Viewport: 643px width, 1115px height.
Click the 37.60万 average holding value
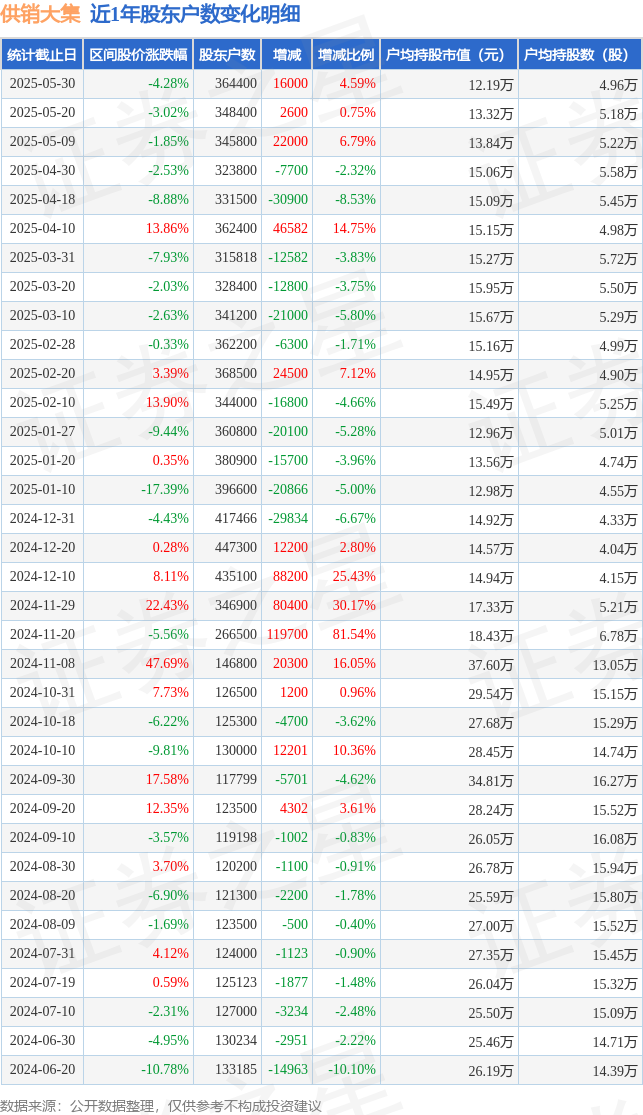490,665
